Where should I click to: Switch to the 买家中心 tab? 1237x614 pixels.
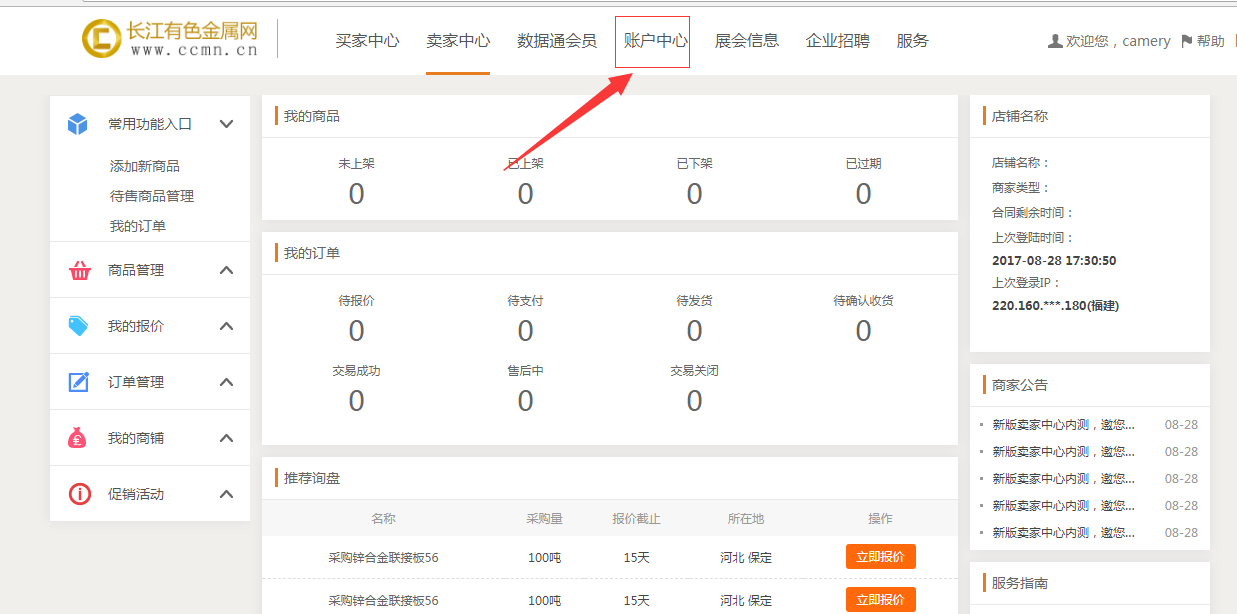point(367,41)
